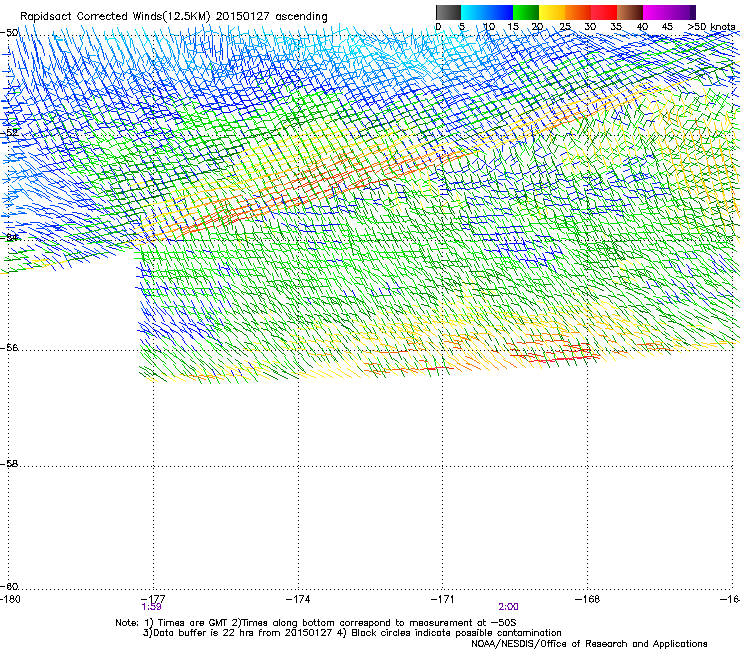740x650 pixels.
Task: Click the longitude label '-174'
Action: [298, 599]
